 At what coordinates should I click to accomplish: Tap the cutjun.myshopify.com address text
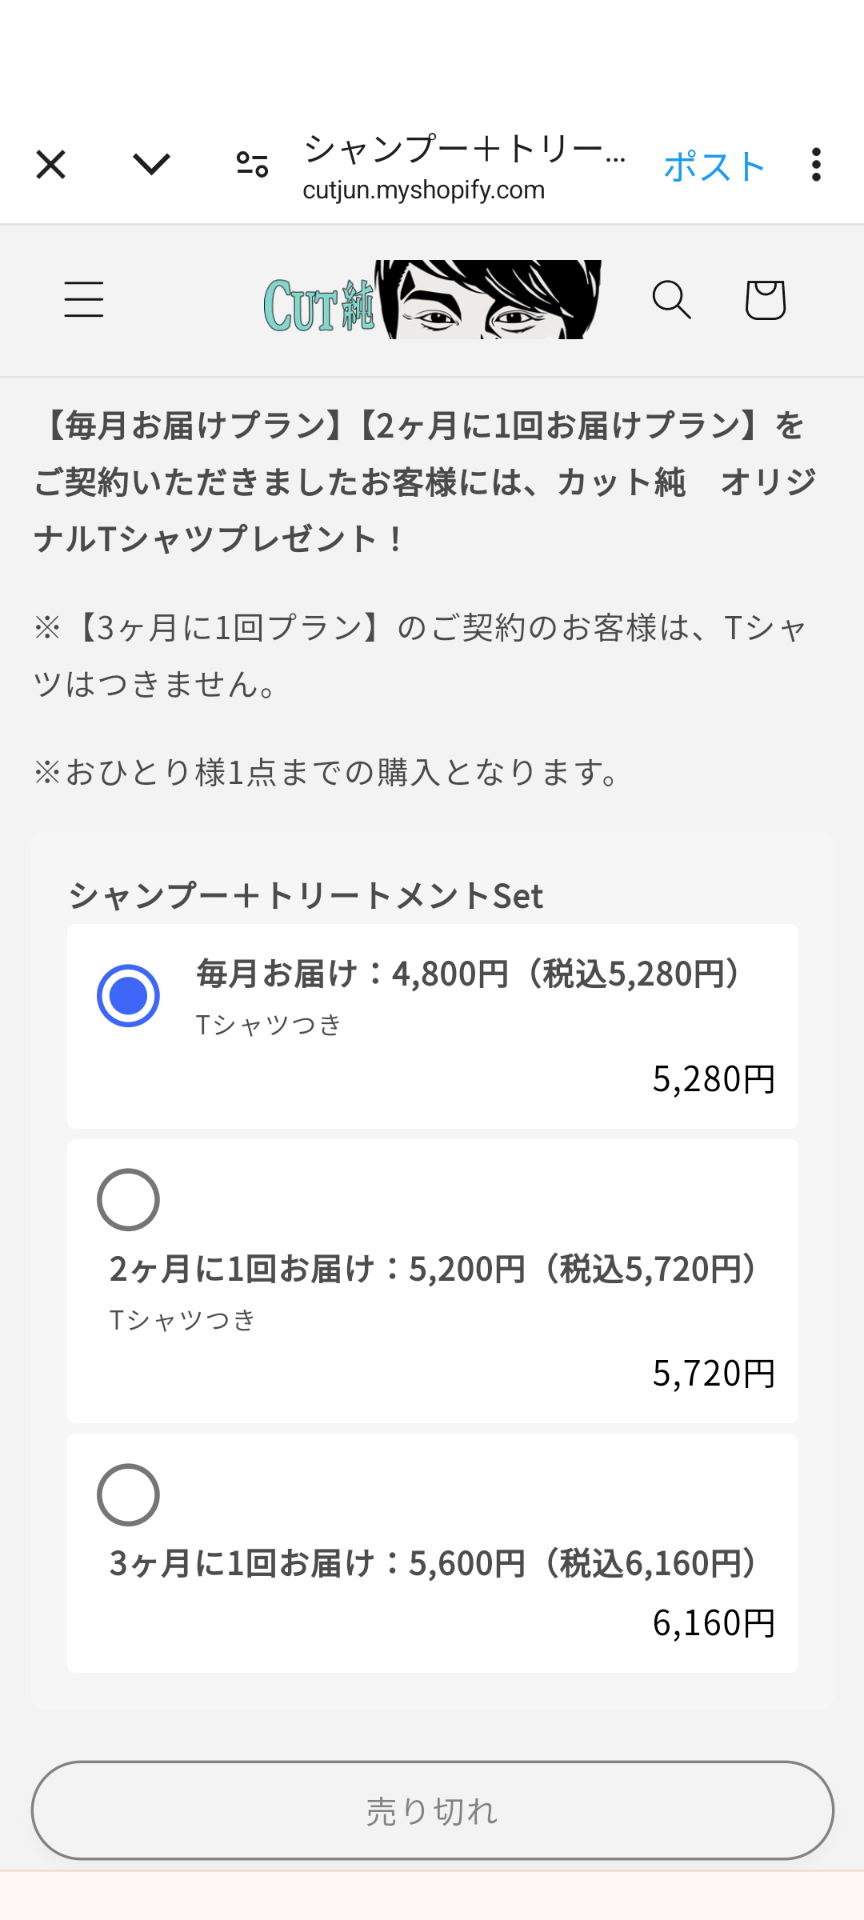coord(424,190)
